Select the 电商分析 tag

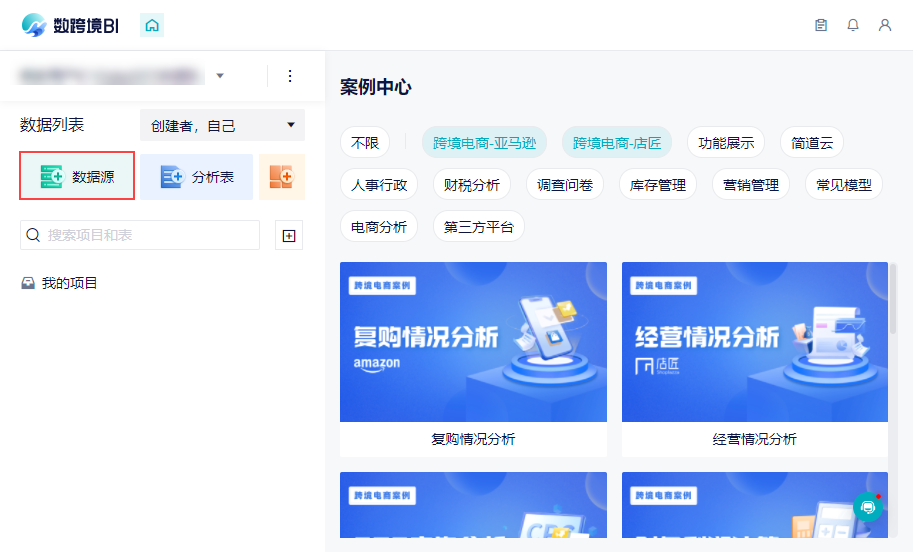[x=379, y=227]
